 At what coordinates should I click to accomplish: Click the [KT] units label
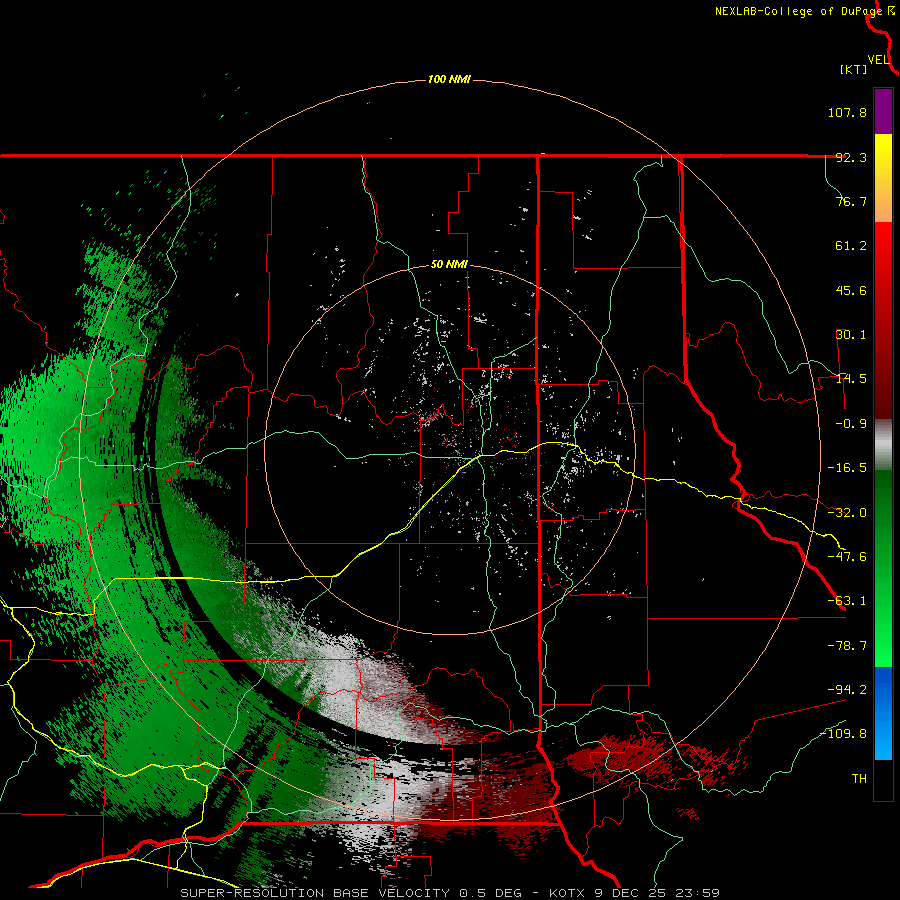(853, 69)
